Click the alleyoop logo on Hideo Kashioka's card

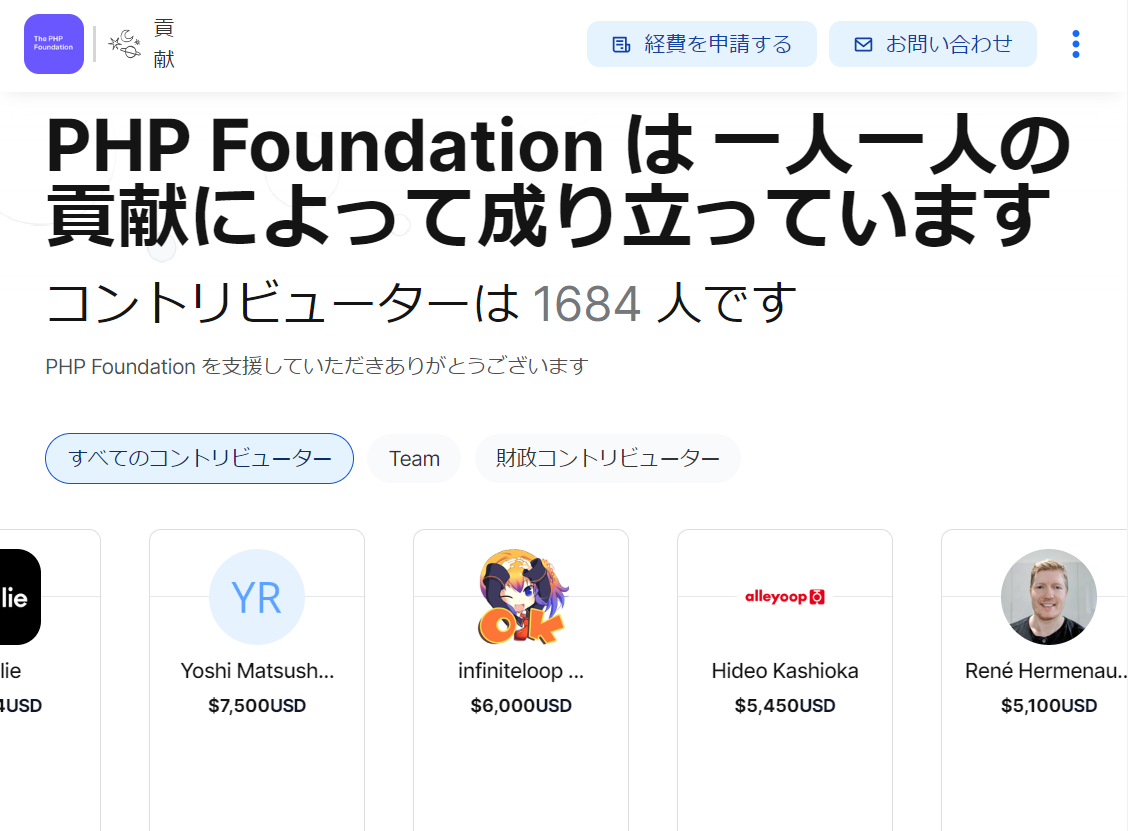pos(785,596)
